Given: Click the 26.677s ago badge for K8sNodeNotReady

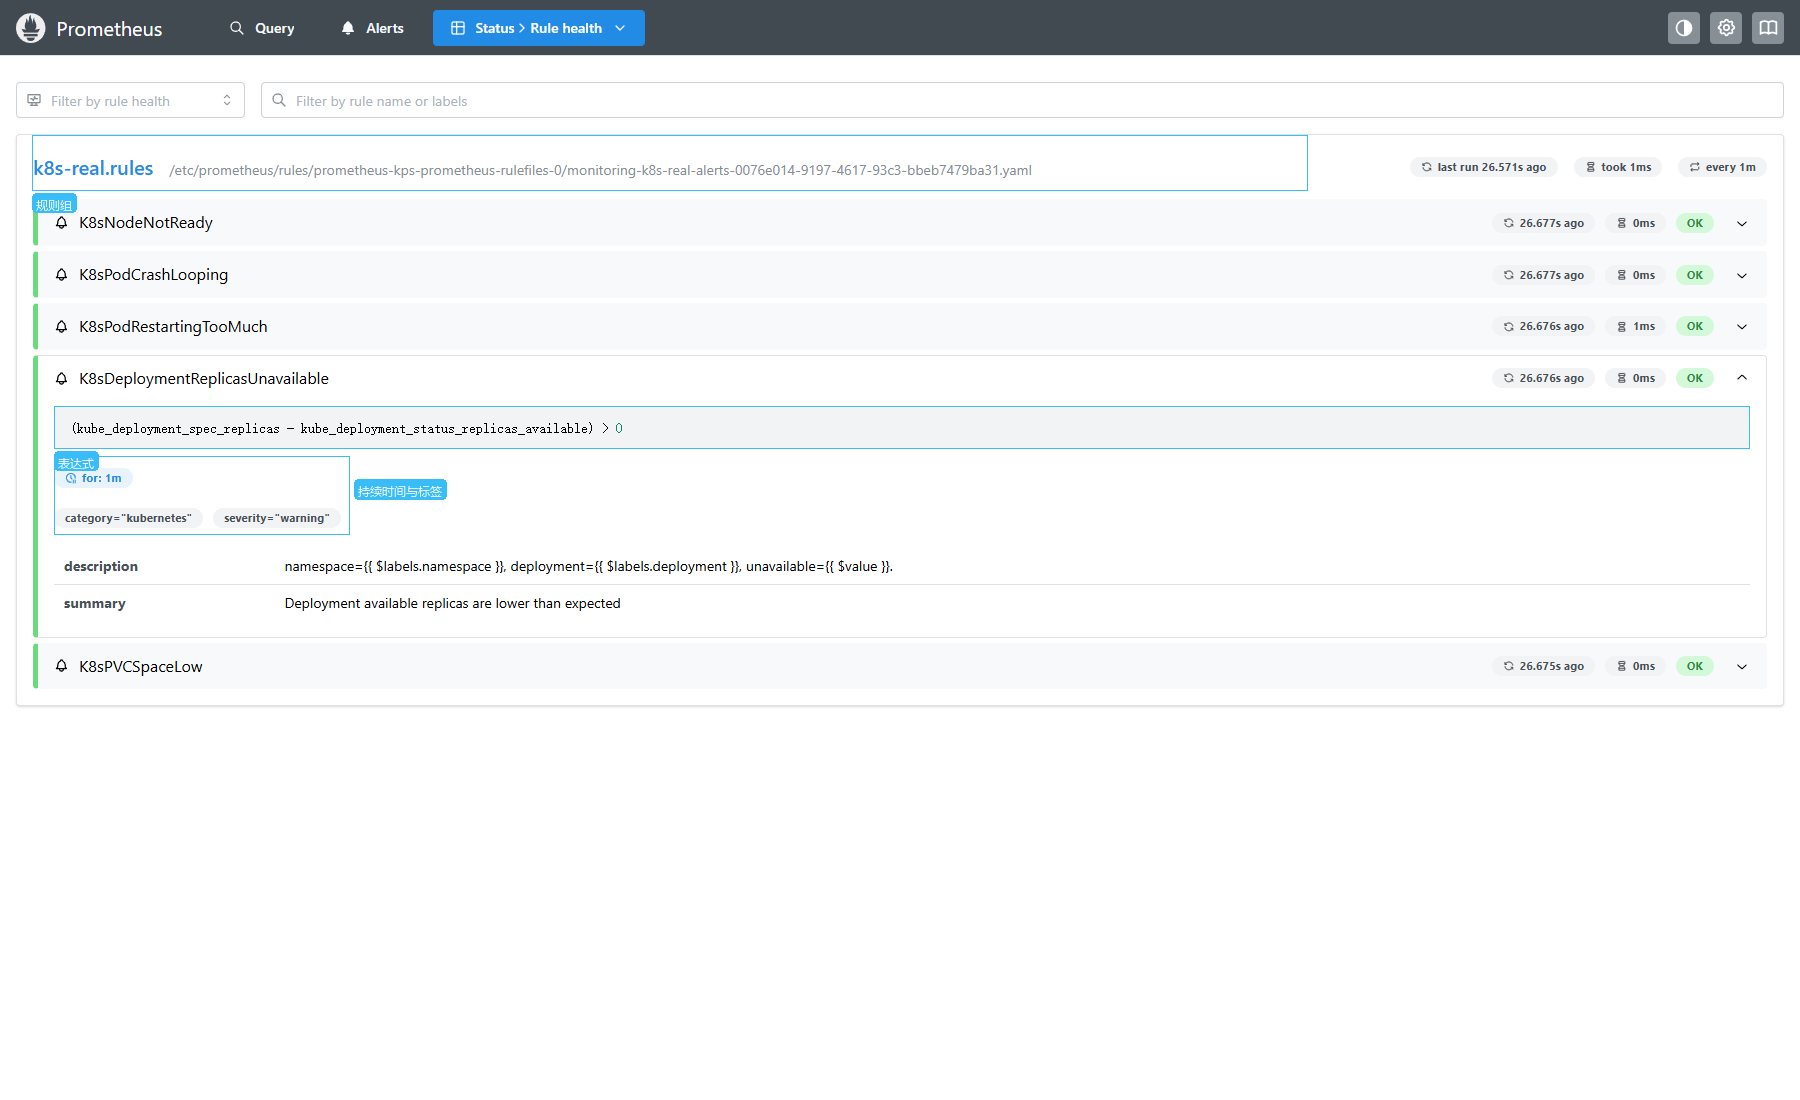Looking at the screenshot, I should point(1543,223).
